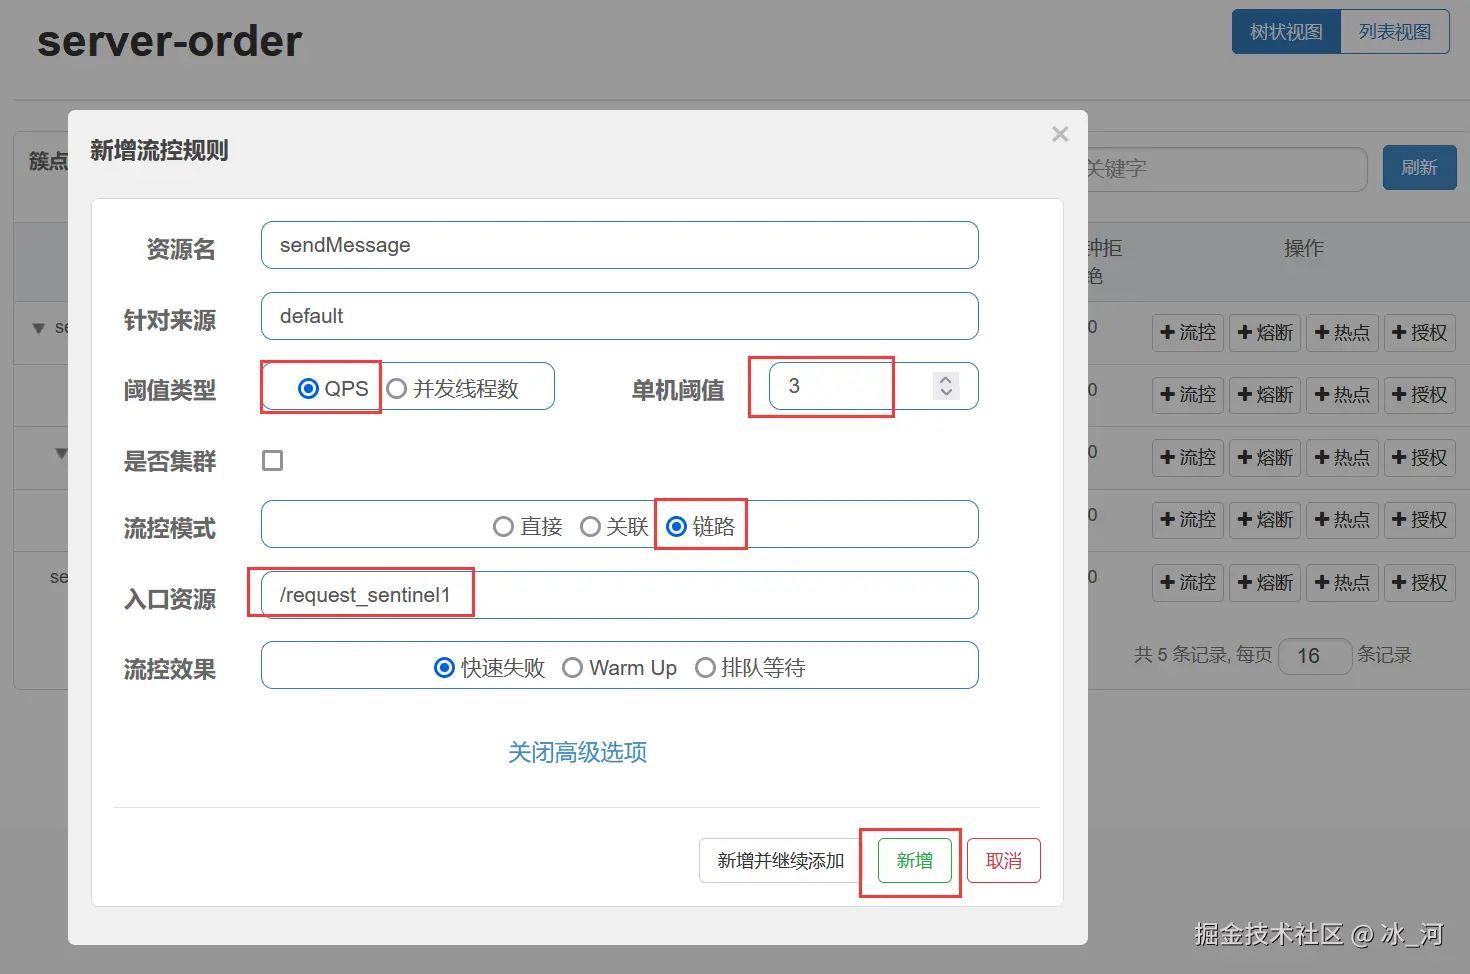Click the 新增并继续添加 button
Screen dimensions: 1470x974
780,861
